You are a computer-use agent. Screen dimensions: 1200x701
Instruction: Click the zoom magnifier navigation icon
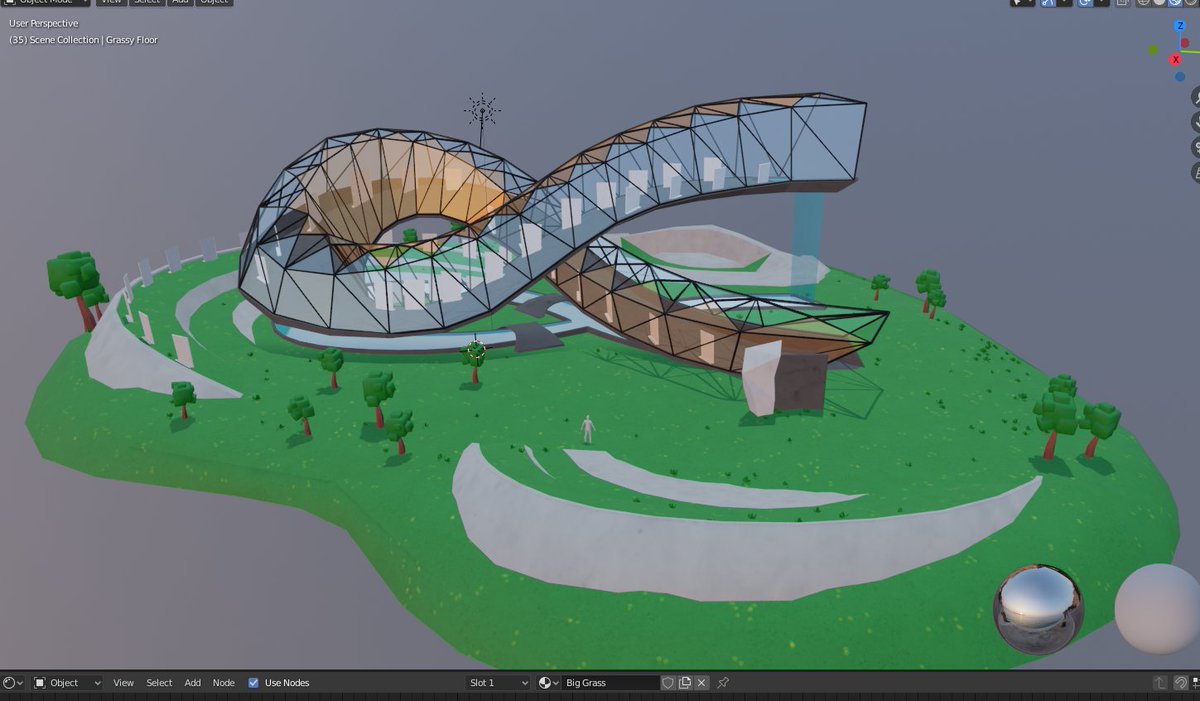pos(1195,97)
